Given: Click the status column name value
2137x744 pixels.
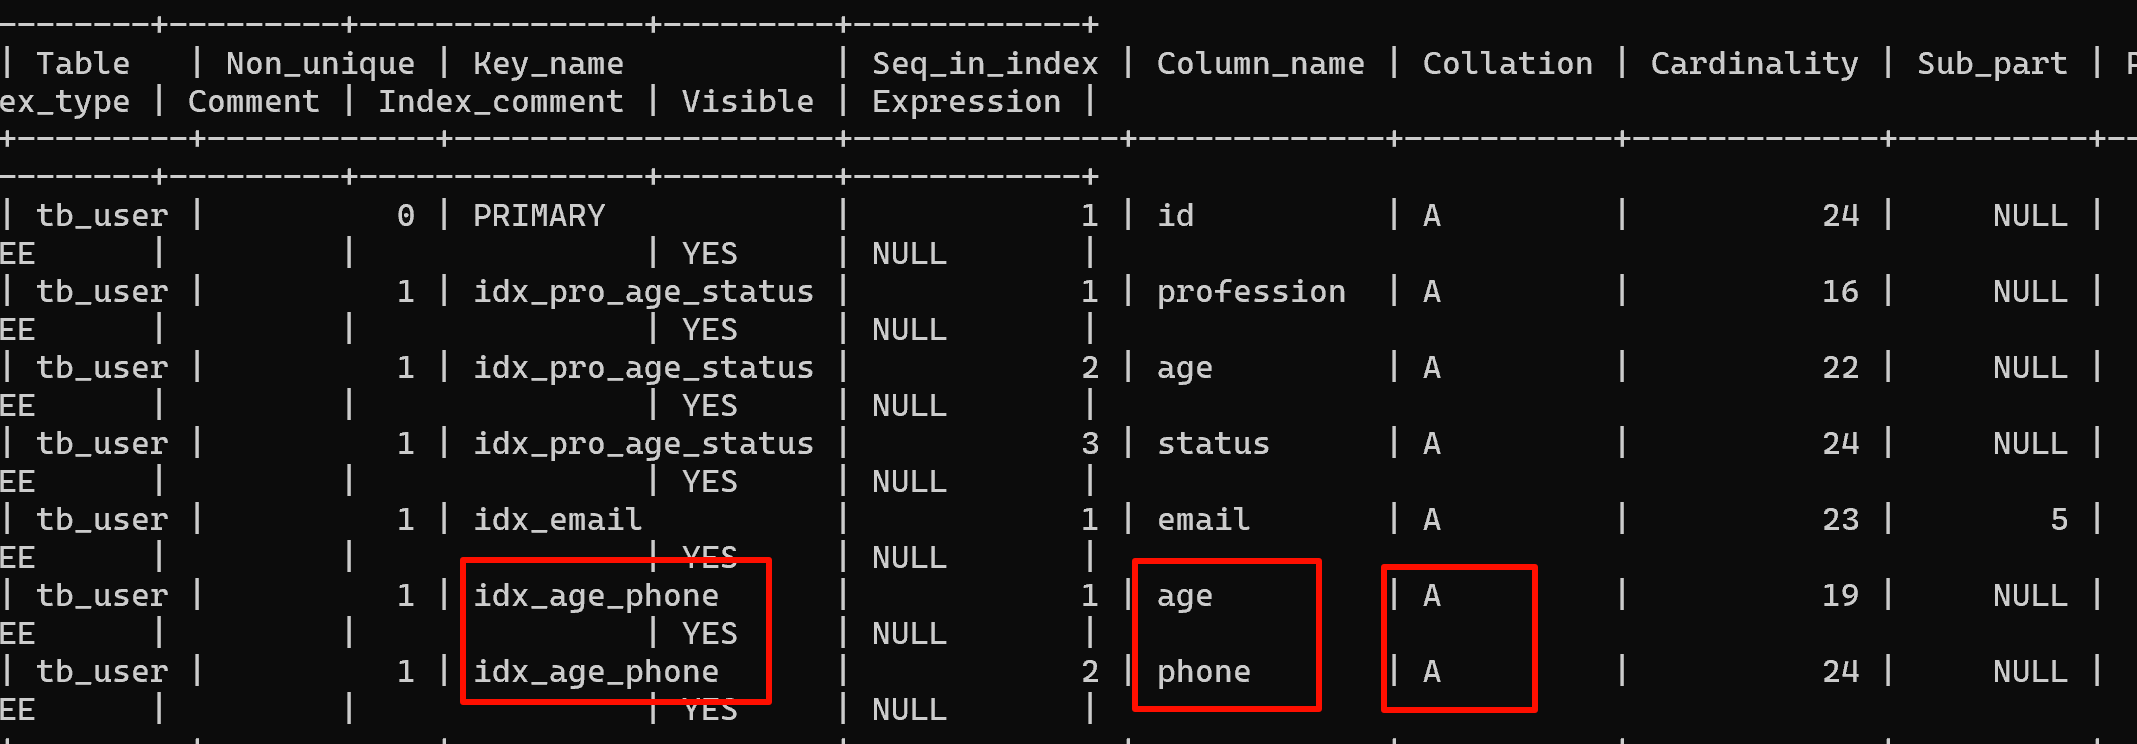Looking at the screenshot, I should tap(1213, 443).
